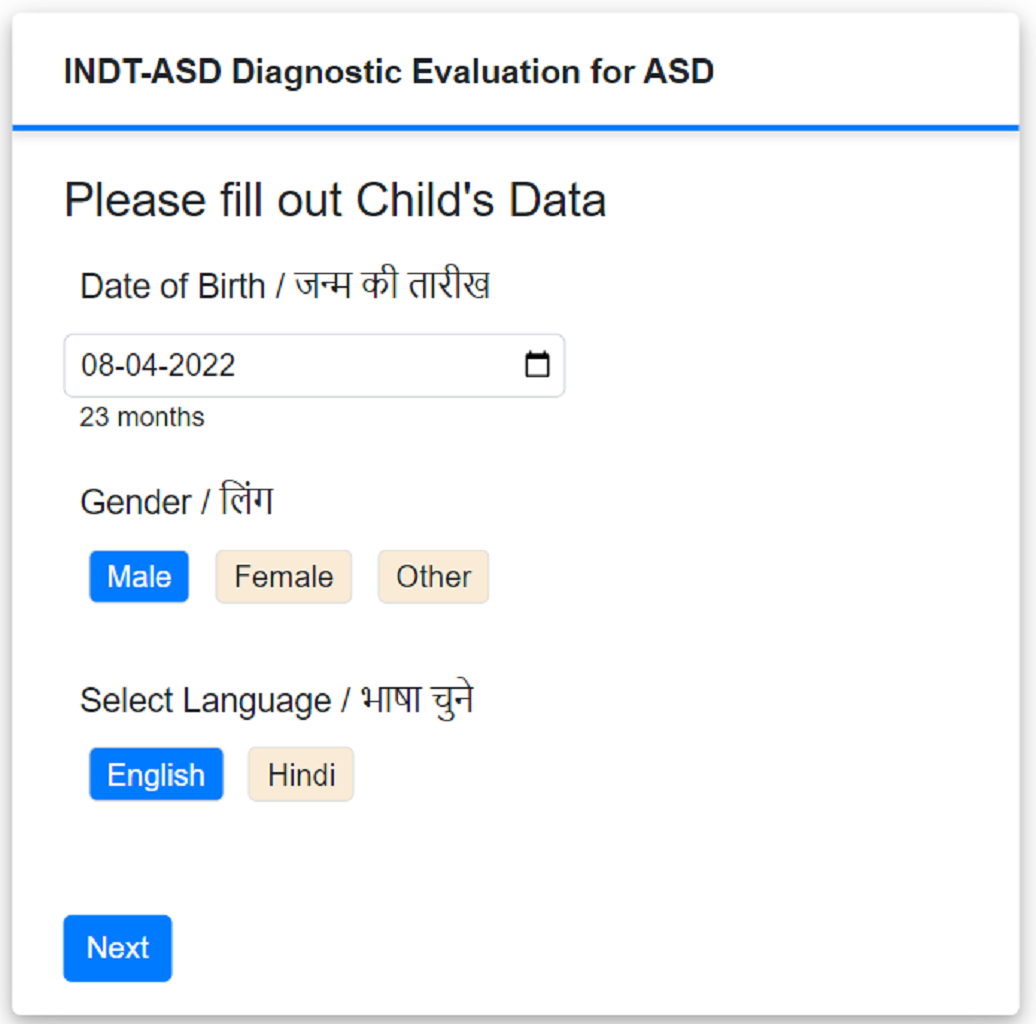Image resolution: width=1036 pixels, height=1024 pixels.
Task: Switch the language to Hindi
Action: pos(301,775)
